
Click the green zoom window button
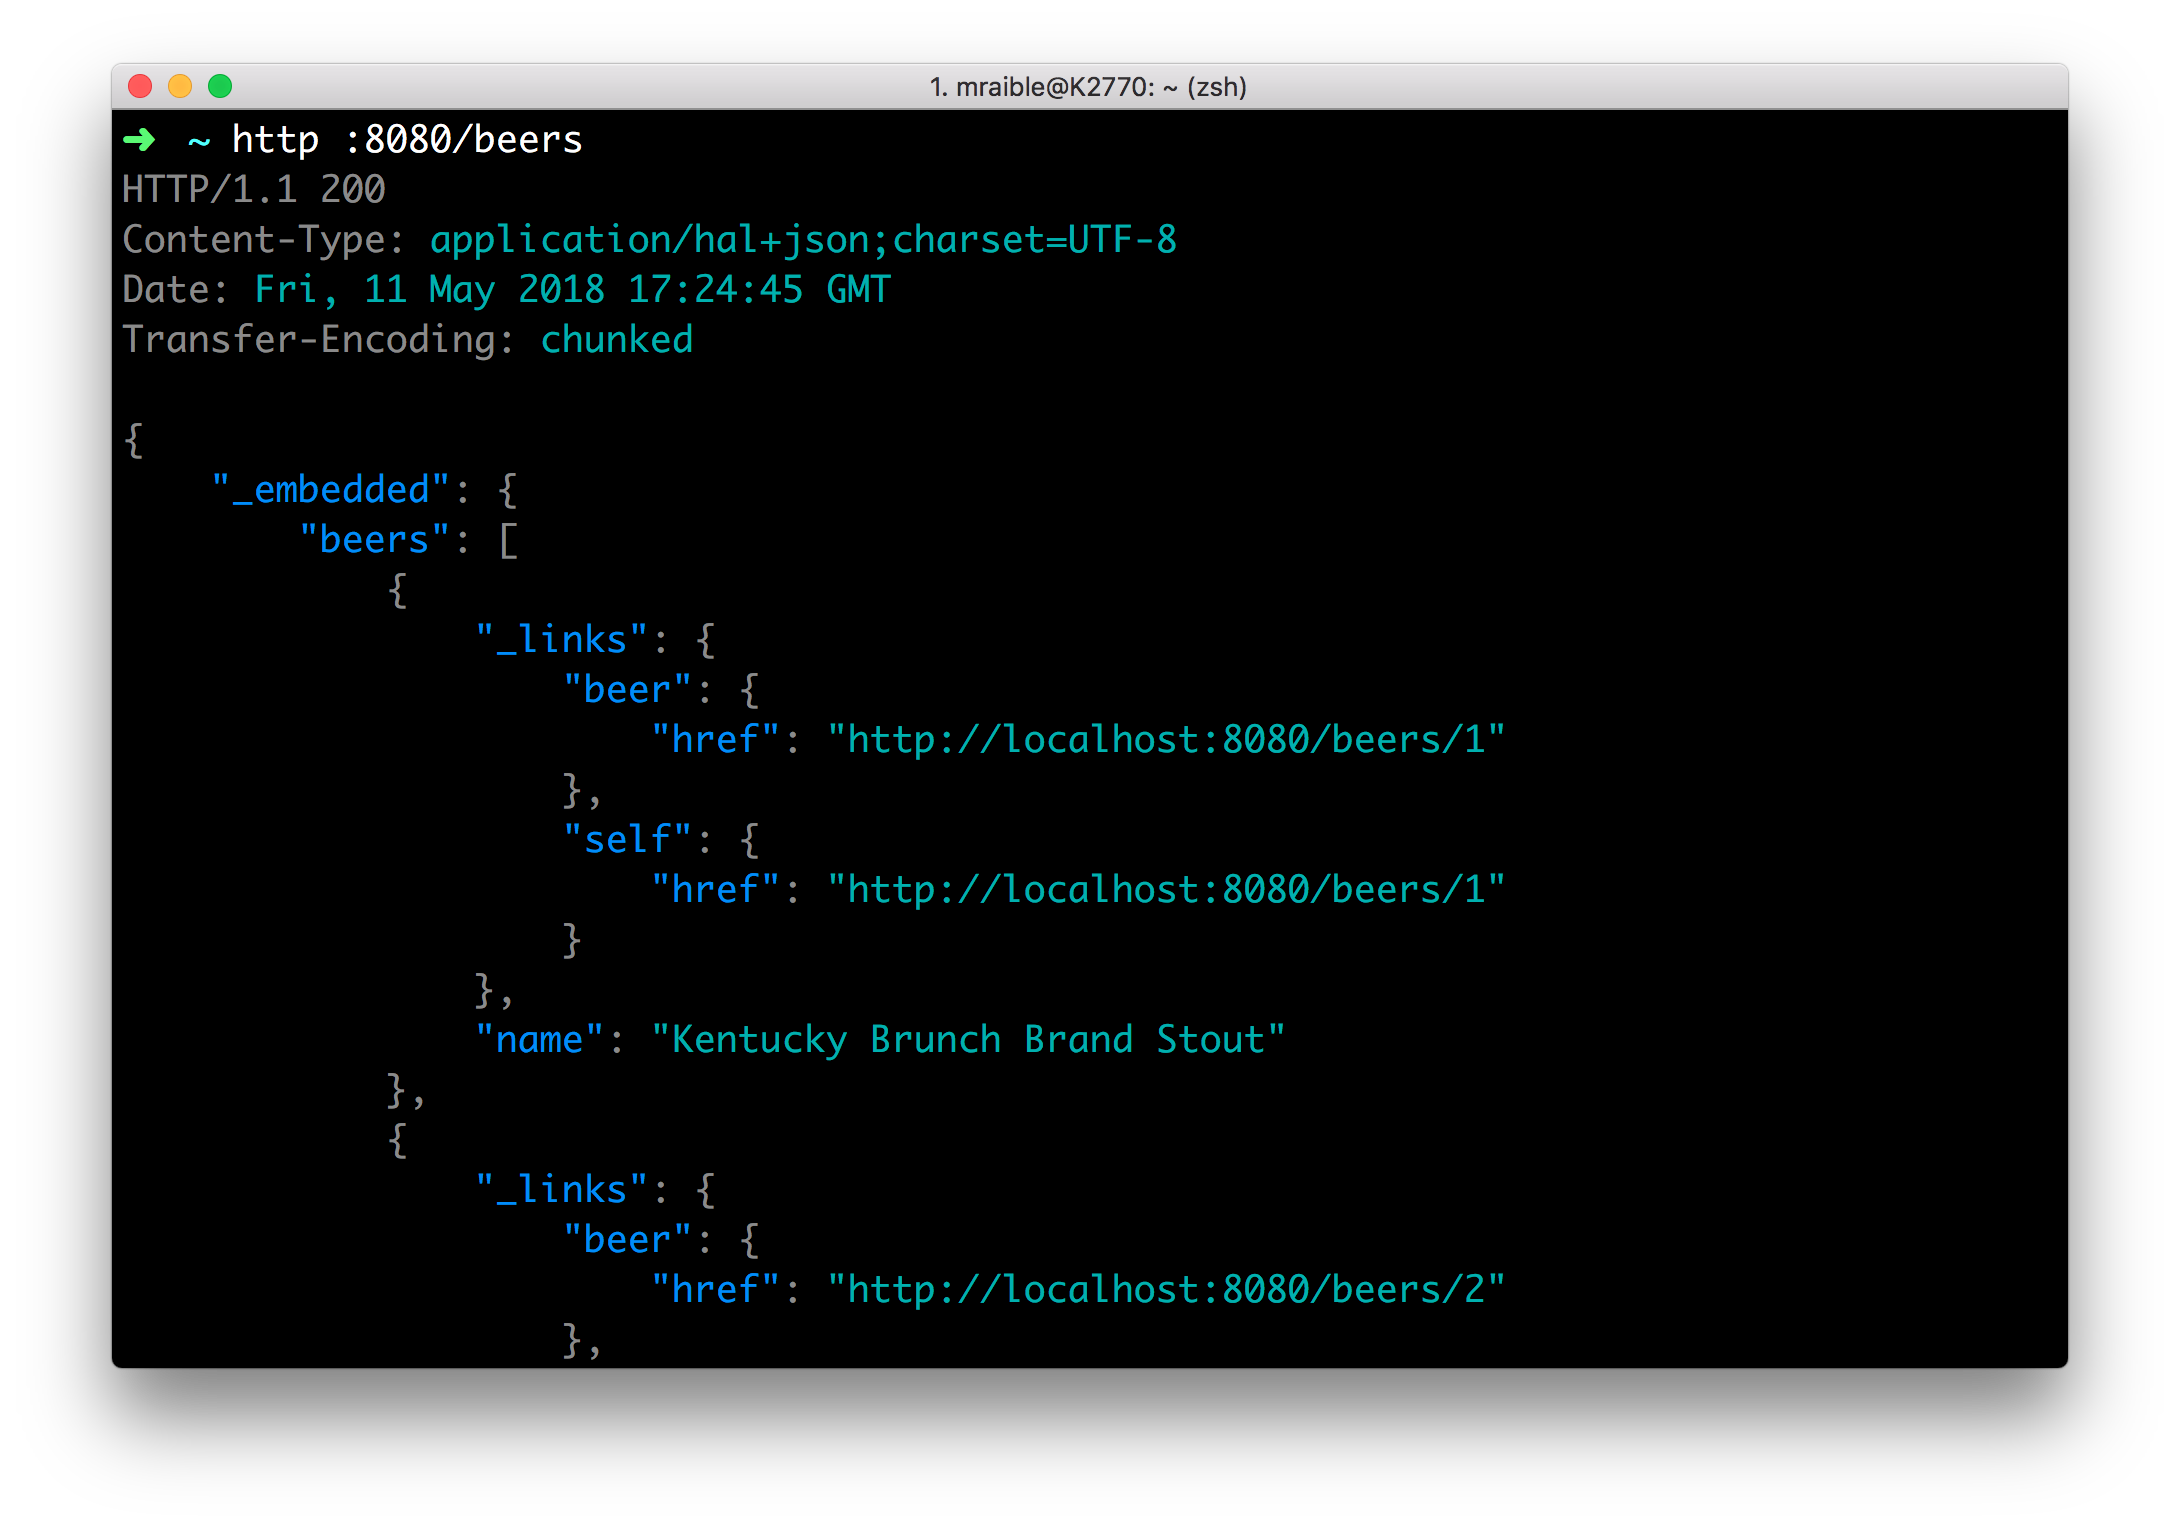click(x=220, y=87)
